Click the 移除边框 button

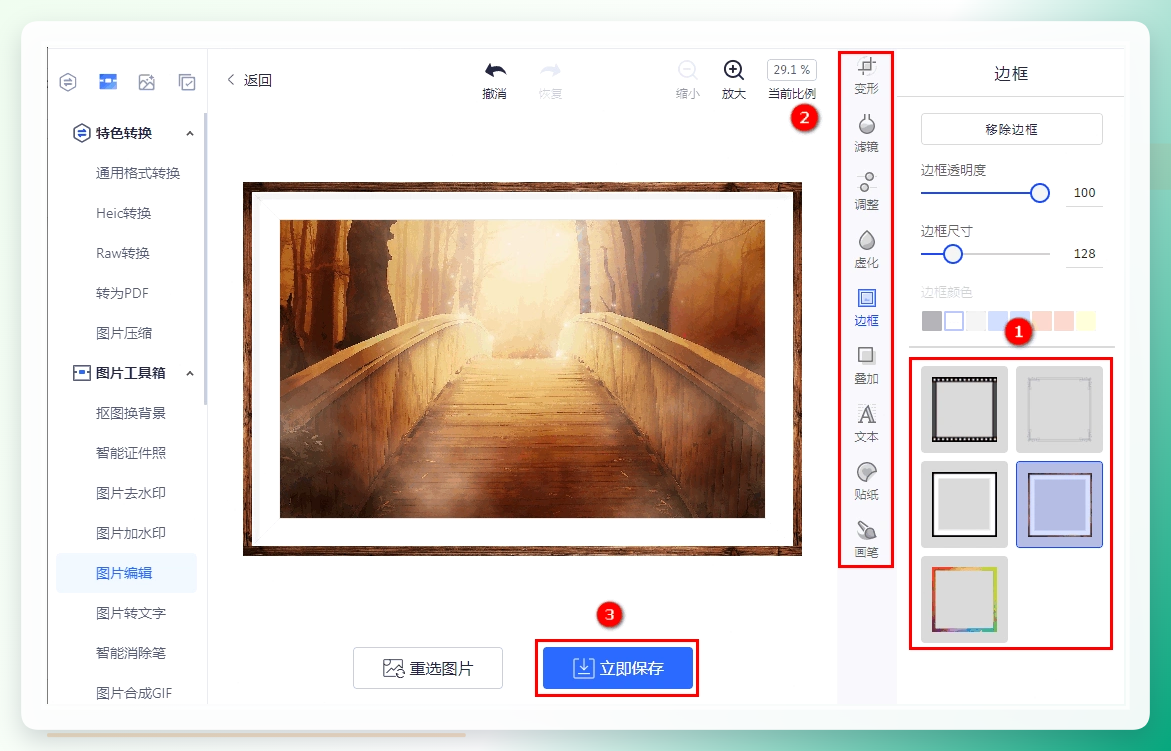(x=1011, y=129)
